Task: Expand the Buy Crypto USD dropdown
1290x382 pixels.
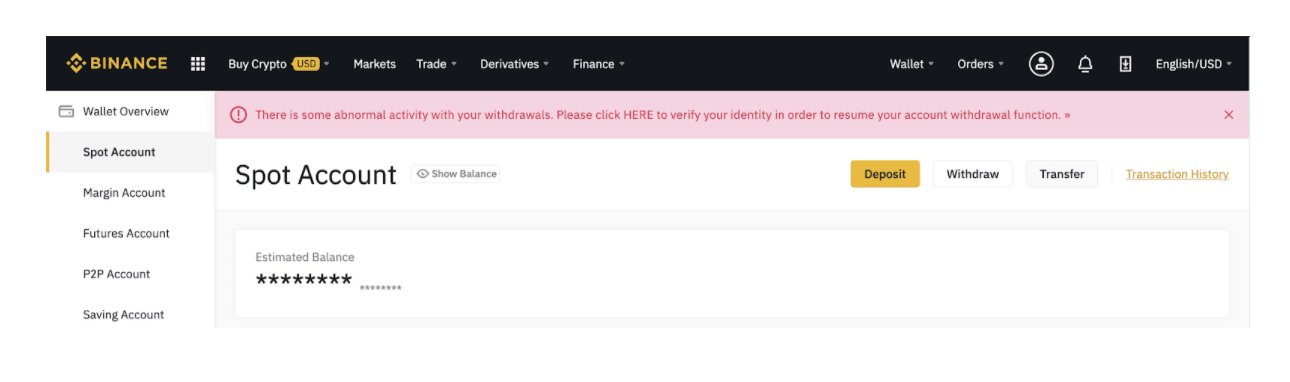Action: [279, 64]
